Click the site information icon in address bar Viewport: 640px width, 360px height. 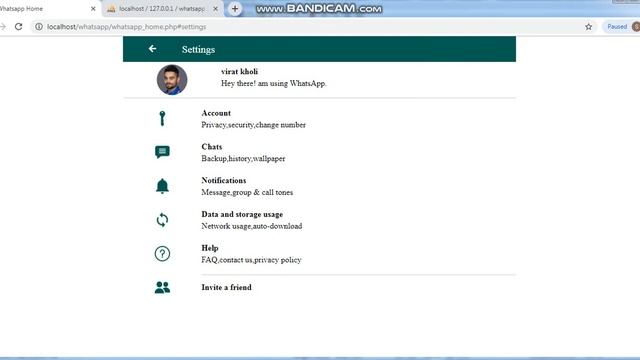[x=39, y=27]
